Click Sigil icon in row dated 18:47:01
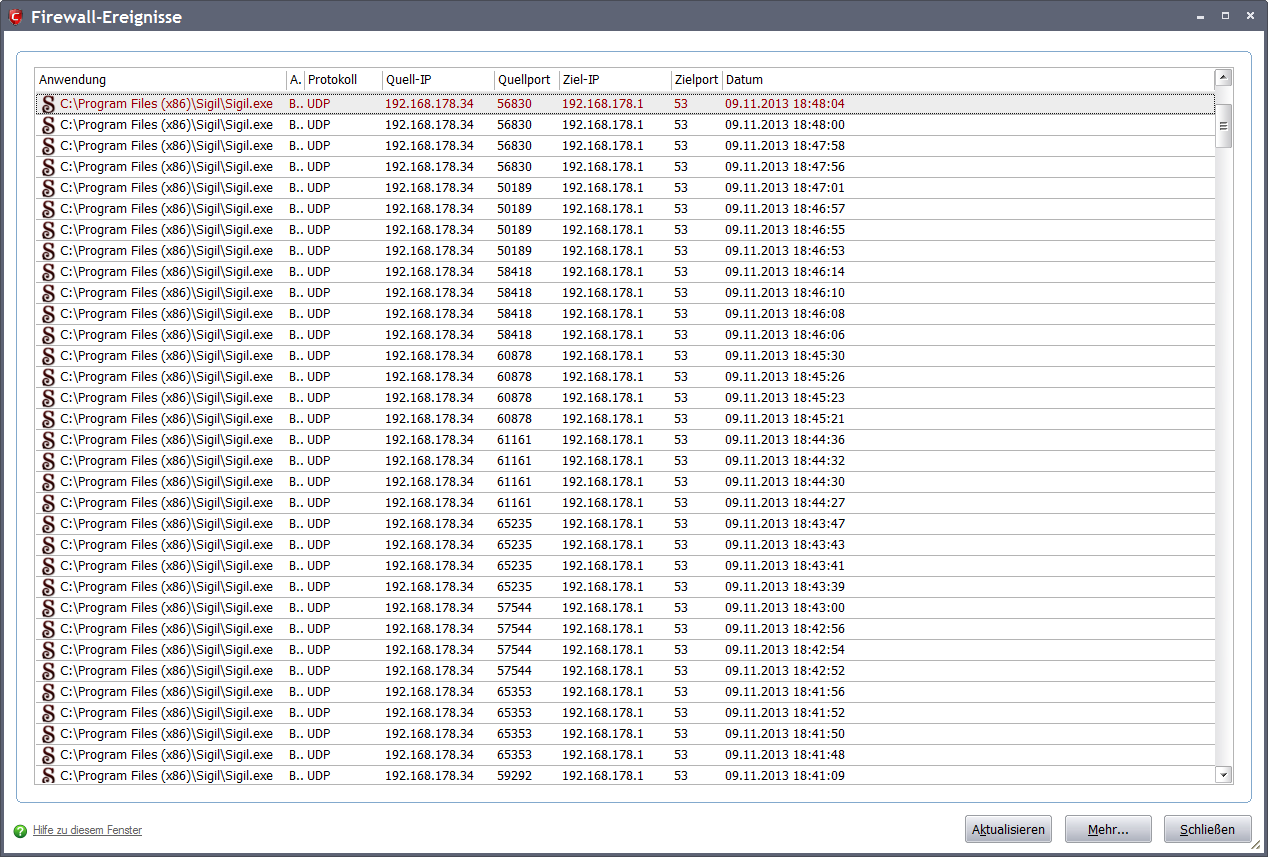This screenshot has width=1268, height=857. tap(48, 188)
